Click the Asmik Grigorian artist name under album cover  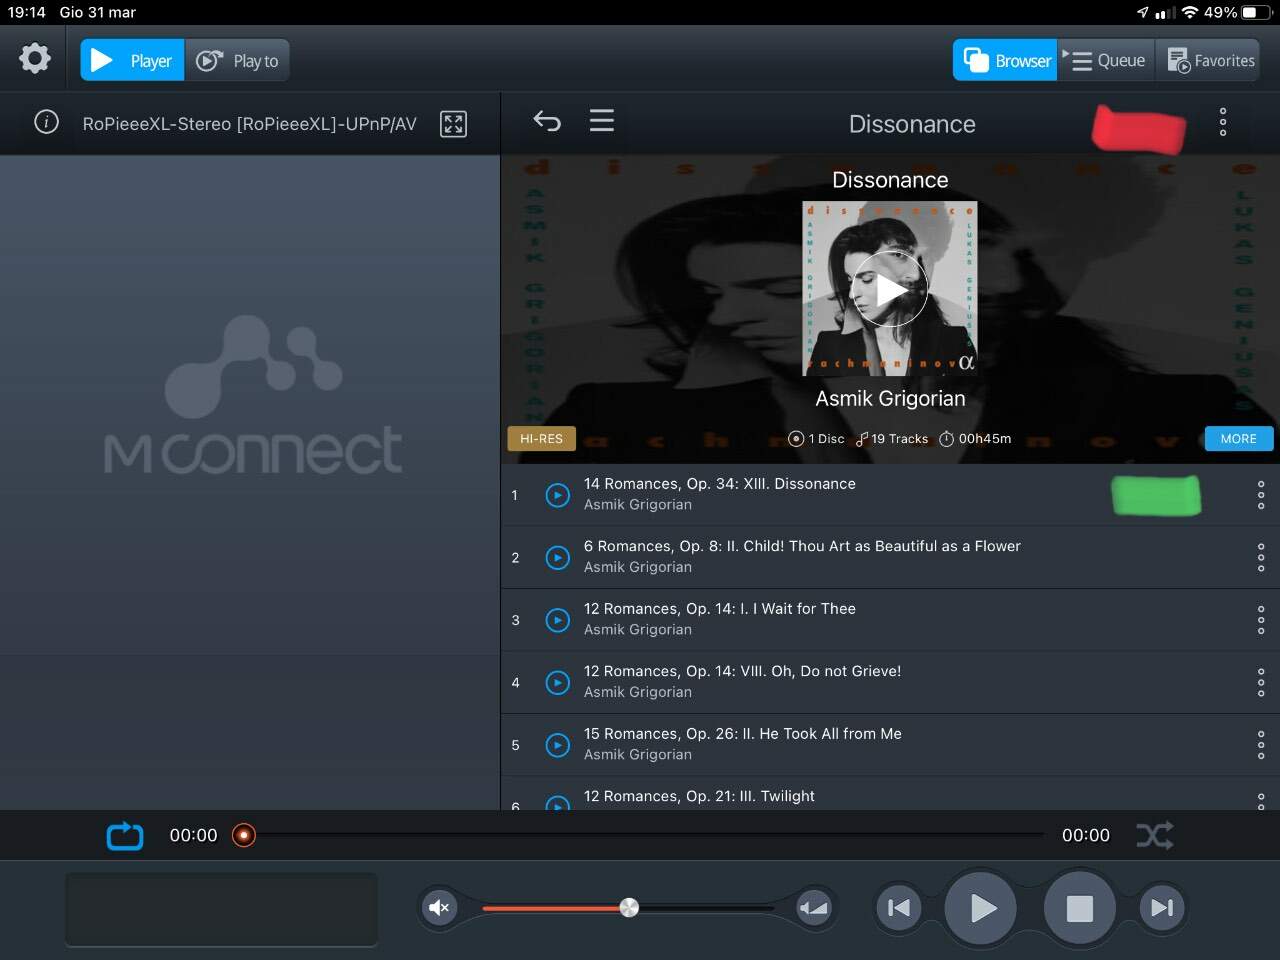click(x=890, y=398)
